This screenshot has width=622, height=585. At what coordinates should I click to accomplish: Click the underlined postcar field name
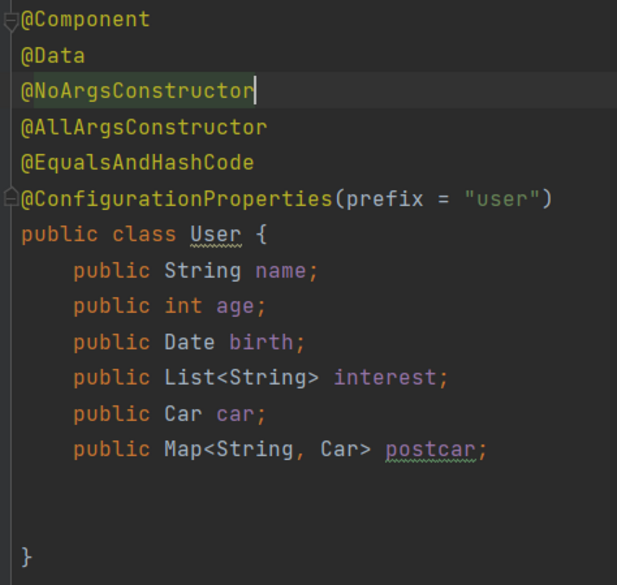click(430, 450)
